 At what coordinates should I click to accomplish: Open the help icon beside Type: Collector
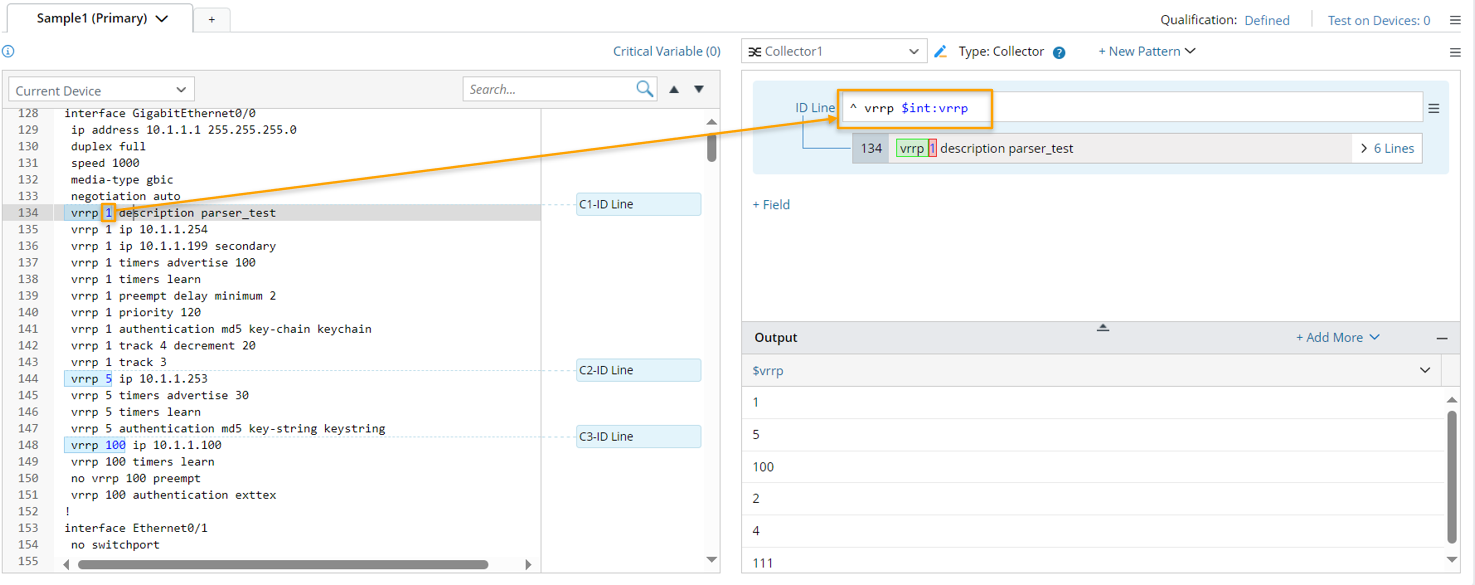(x=1059, y=52)
